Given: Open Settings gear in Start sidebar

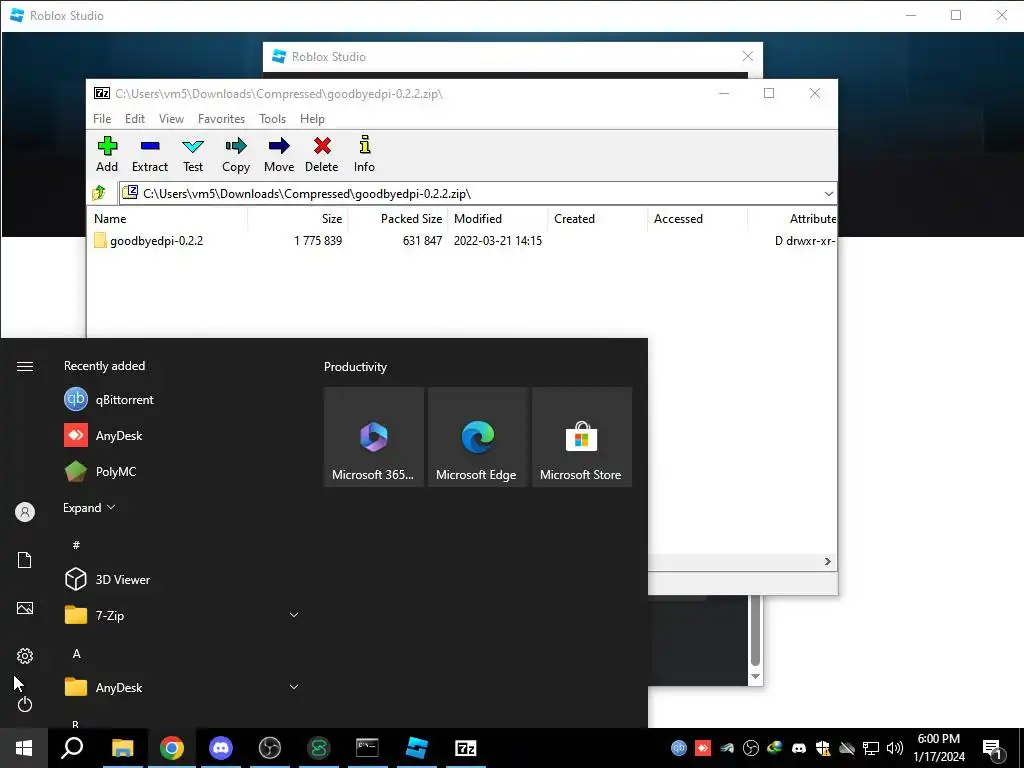Looking at the screenshot, I should coord(25,656).
